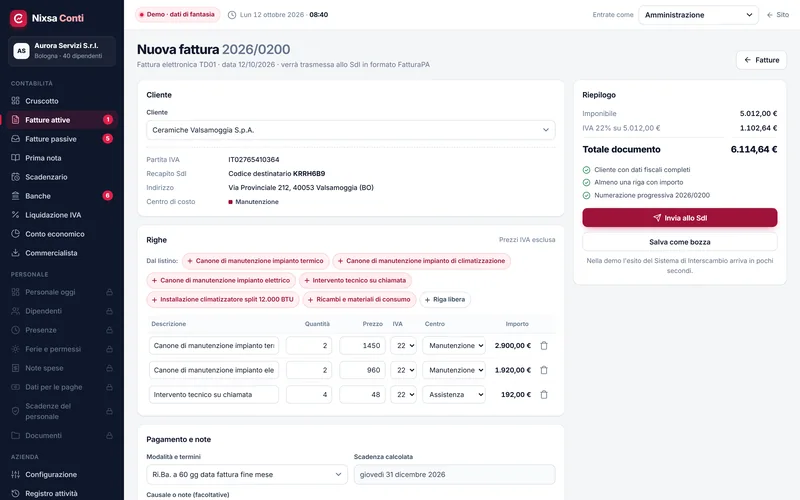Click the Liquidazione IVA percent icon
Viewport: 800px width, 500px height.
pos(15,215)
